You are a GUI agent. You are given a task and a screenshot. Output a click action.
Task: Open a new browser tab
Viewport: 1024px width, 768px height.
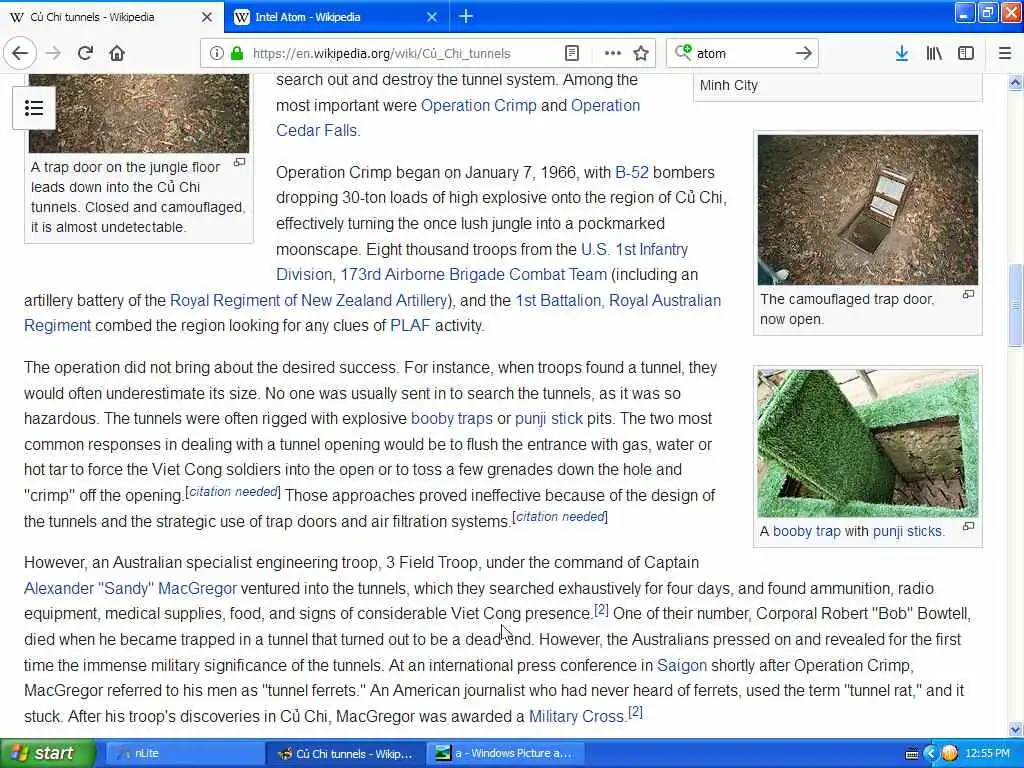(x=466, y=16)
